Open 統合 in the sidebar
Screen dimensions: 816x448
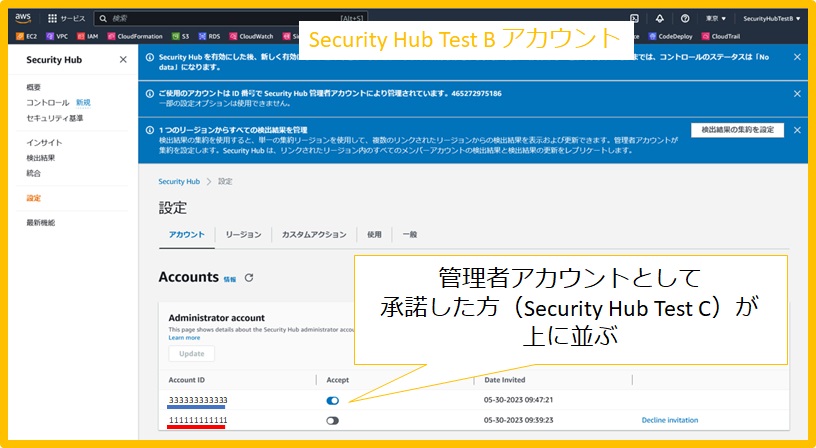(x=33, y=173)
